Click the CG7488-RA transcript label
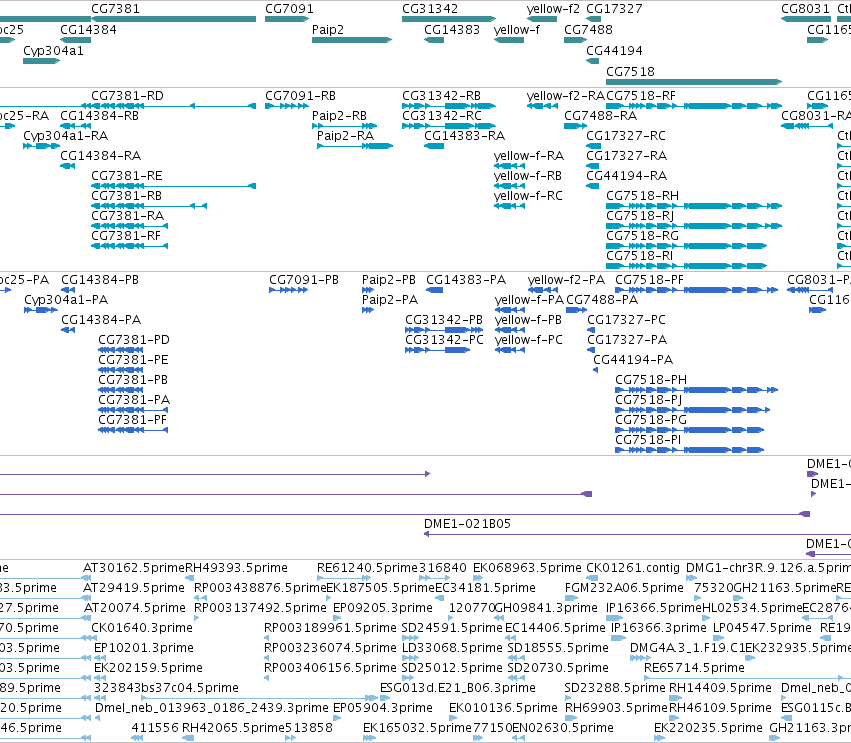 point(600,116)
